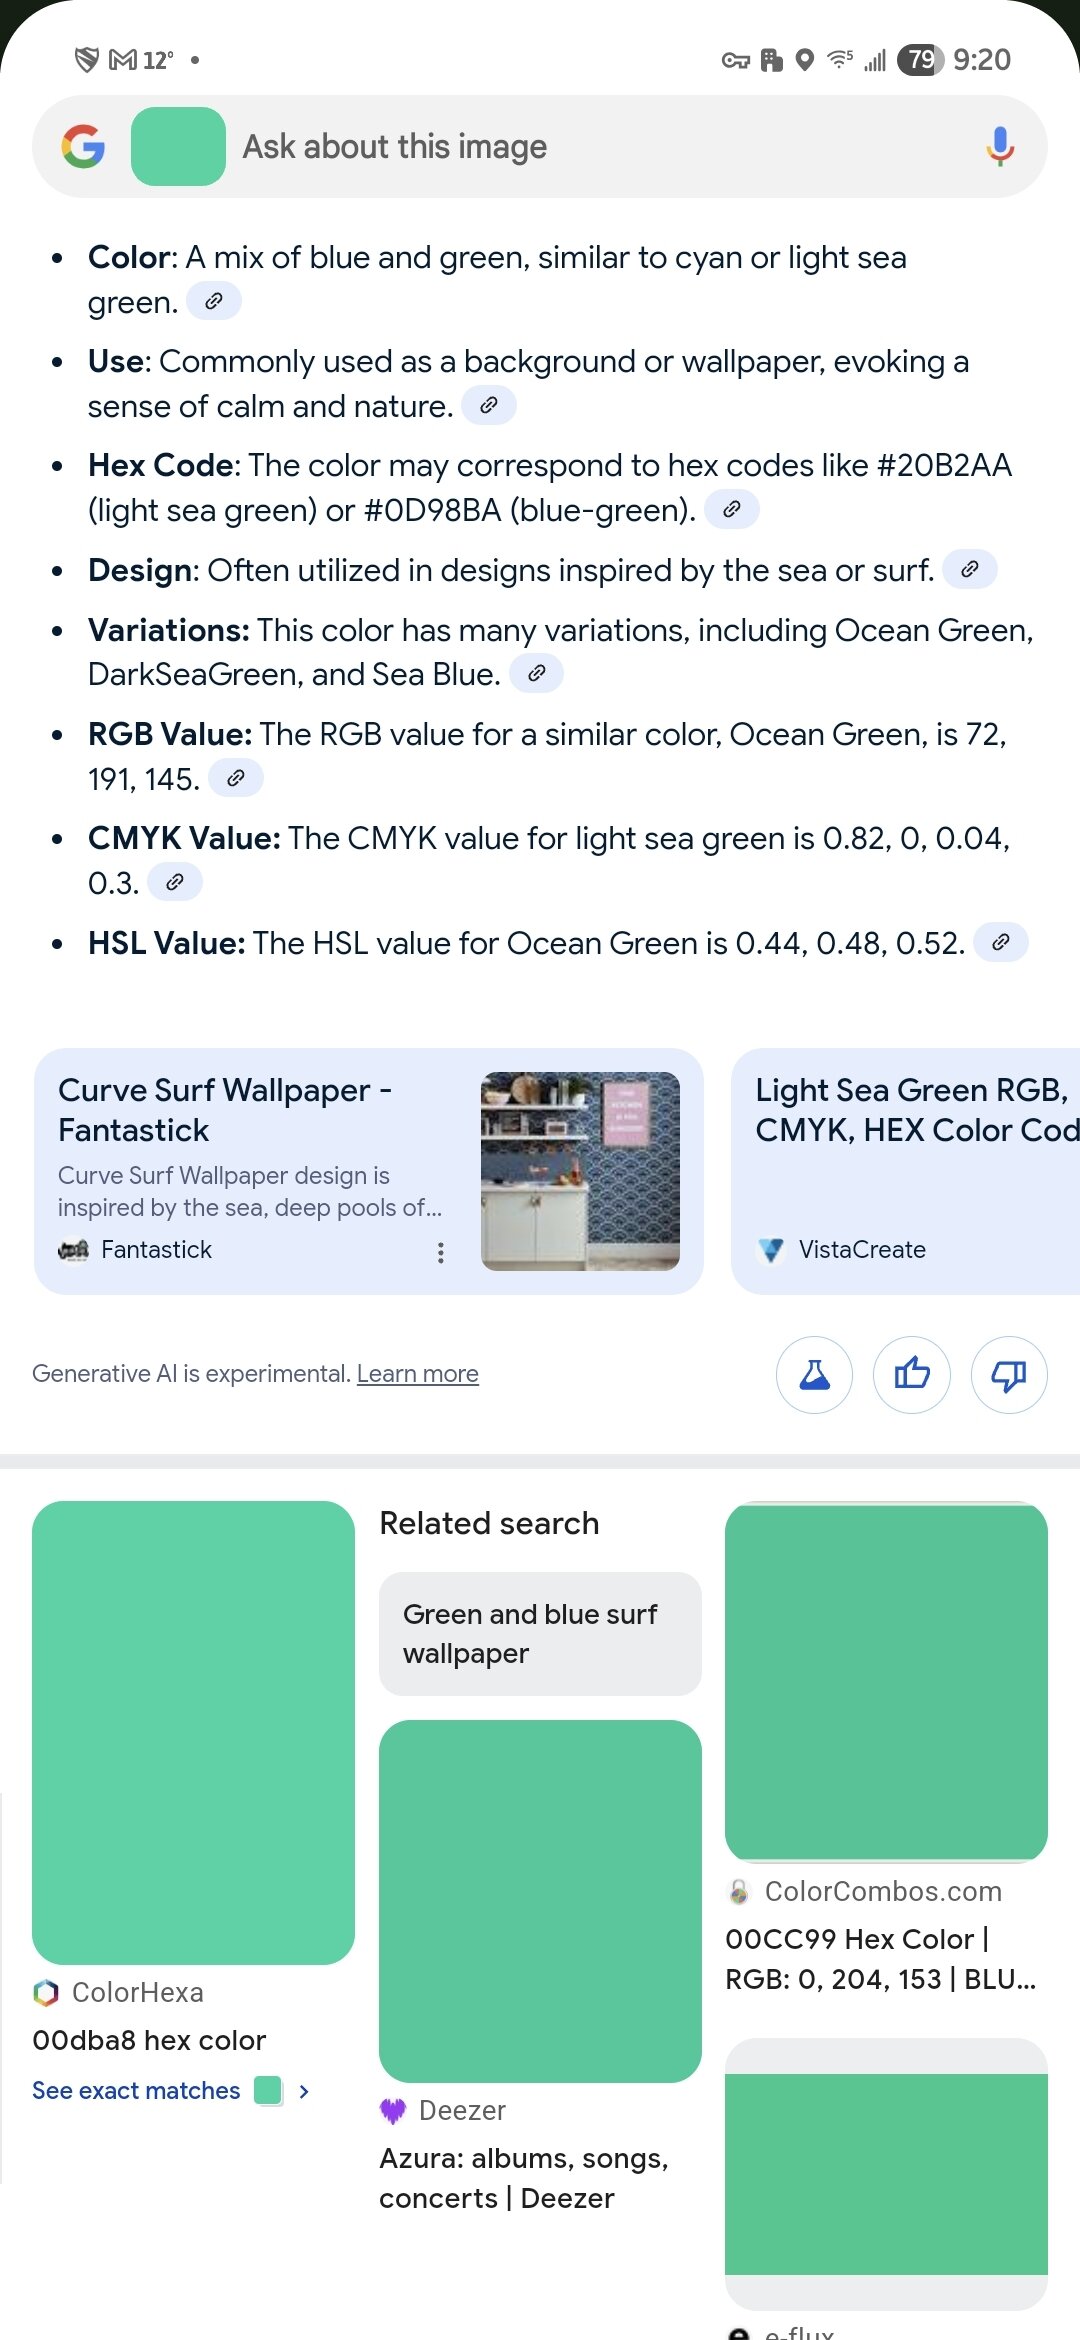The height and width of the screenshot is (2340, 1080).
Task: Open the Curve Surf Wallpaper thumbnail image
Action: [580, 1171]
